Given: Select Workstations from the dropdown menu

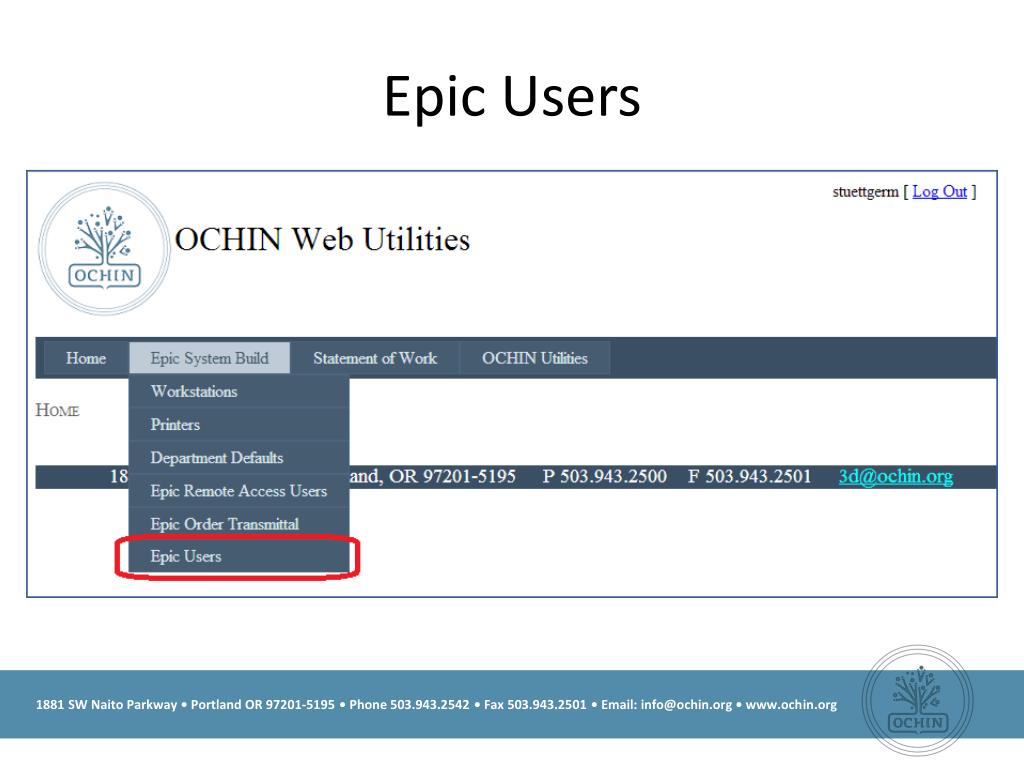Looking at the screenshot, I should click(239, 391).
